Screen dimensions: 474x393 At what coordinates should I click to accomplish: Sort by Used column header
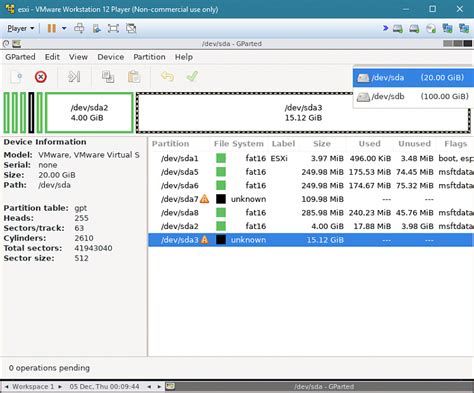369,144
